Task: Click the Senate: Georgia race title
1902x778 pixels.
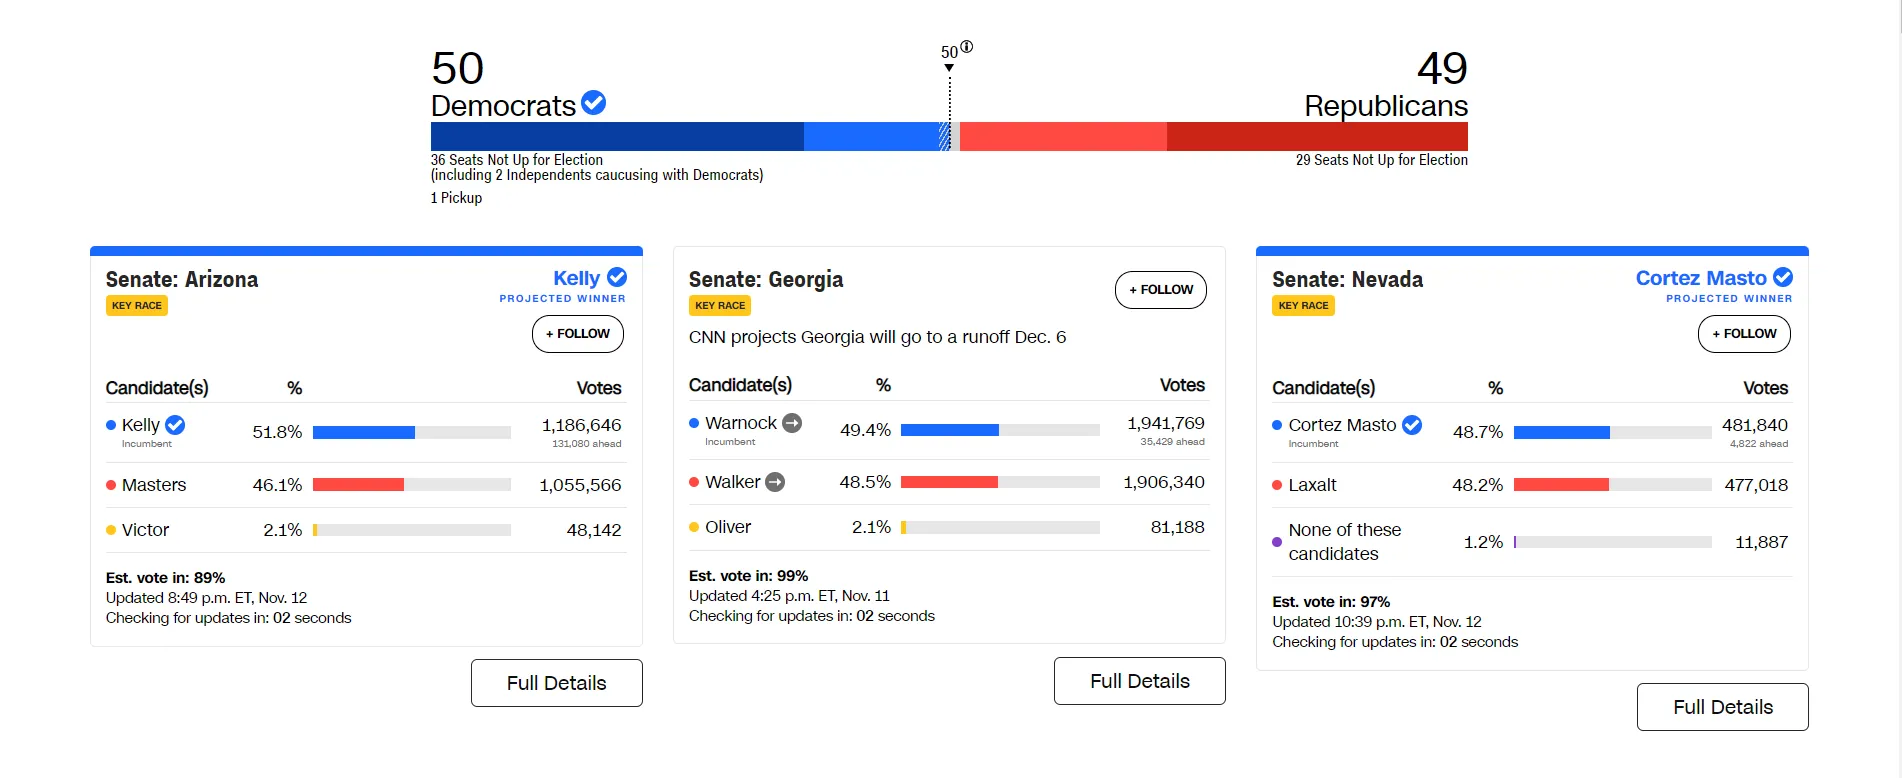Action: tap(766, 280)
